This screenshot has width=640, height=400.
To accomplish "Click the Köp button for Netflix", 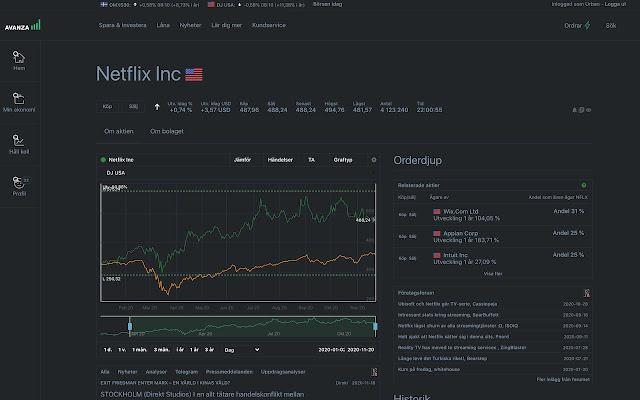I will (x=107, y=107).
